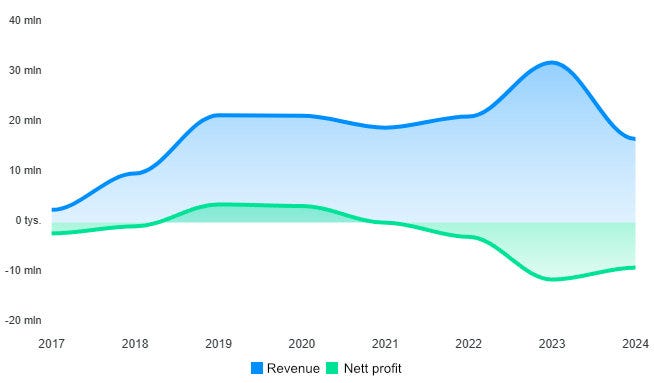Click the 0 tys. y-axis label

click(x=28, y=220)
